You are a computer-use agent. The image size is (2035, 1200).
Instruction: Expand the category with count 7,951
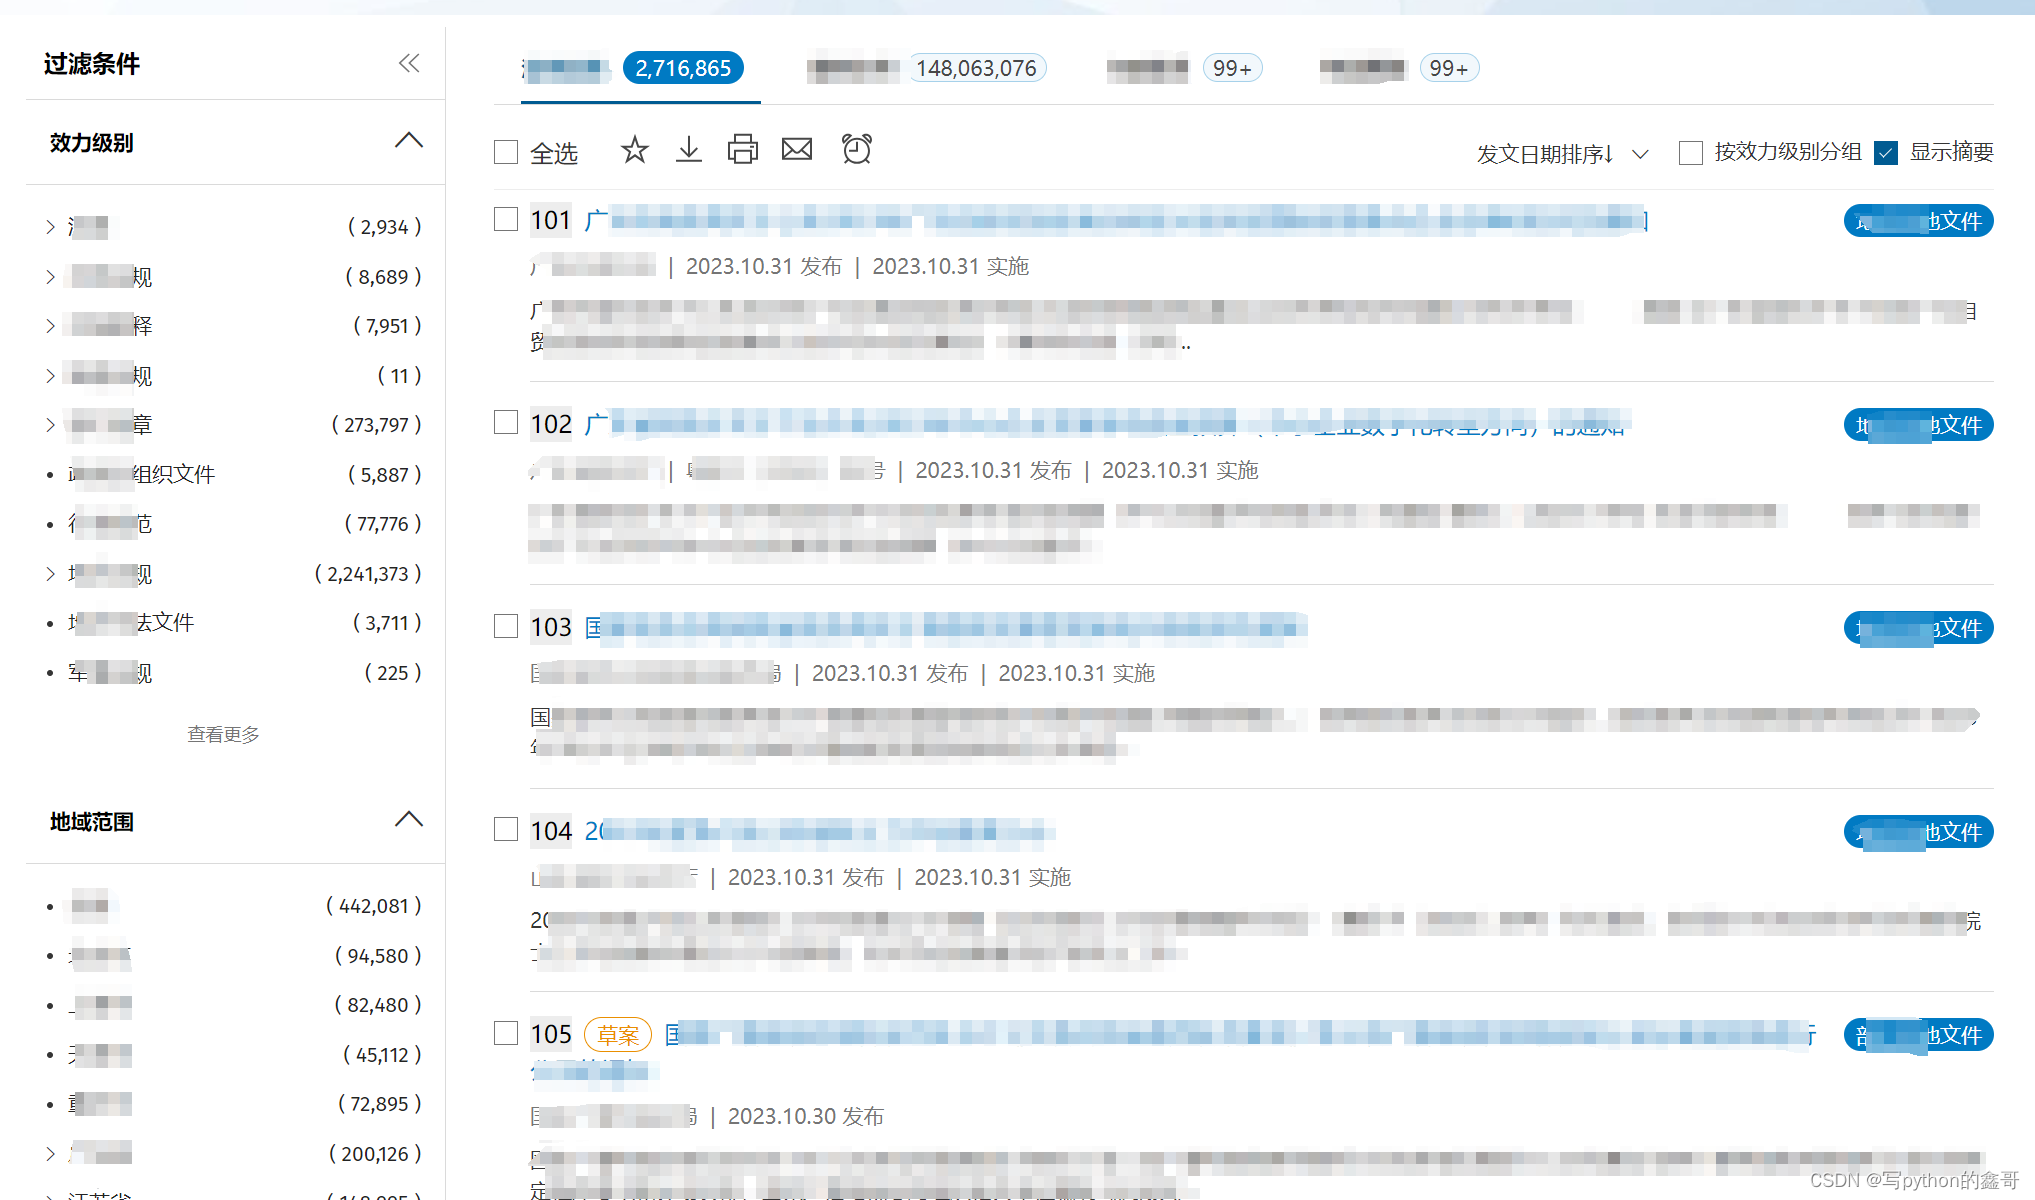click(50, 326)
